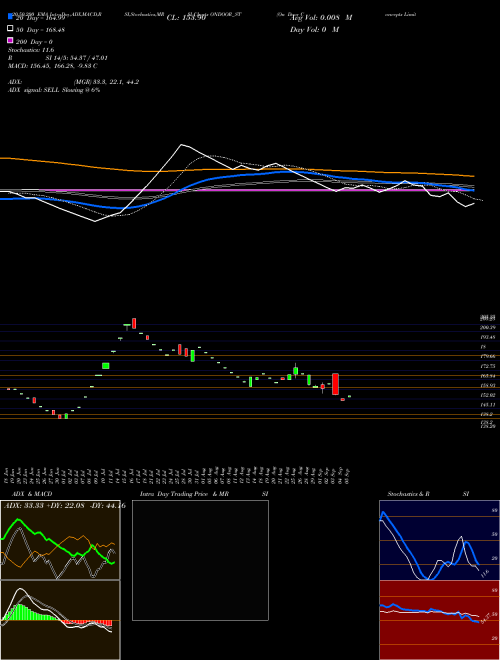This screenshot has height=660, width=500.
Task: Click the 'Intra Day Trading Price & MR' panel title
Action: (184, 494)
